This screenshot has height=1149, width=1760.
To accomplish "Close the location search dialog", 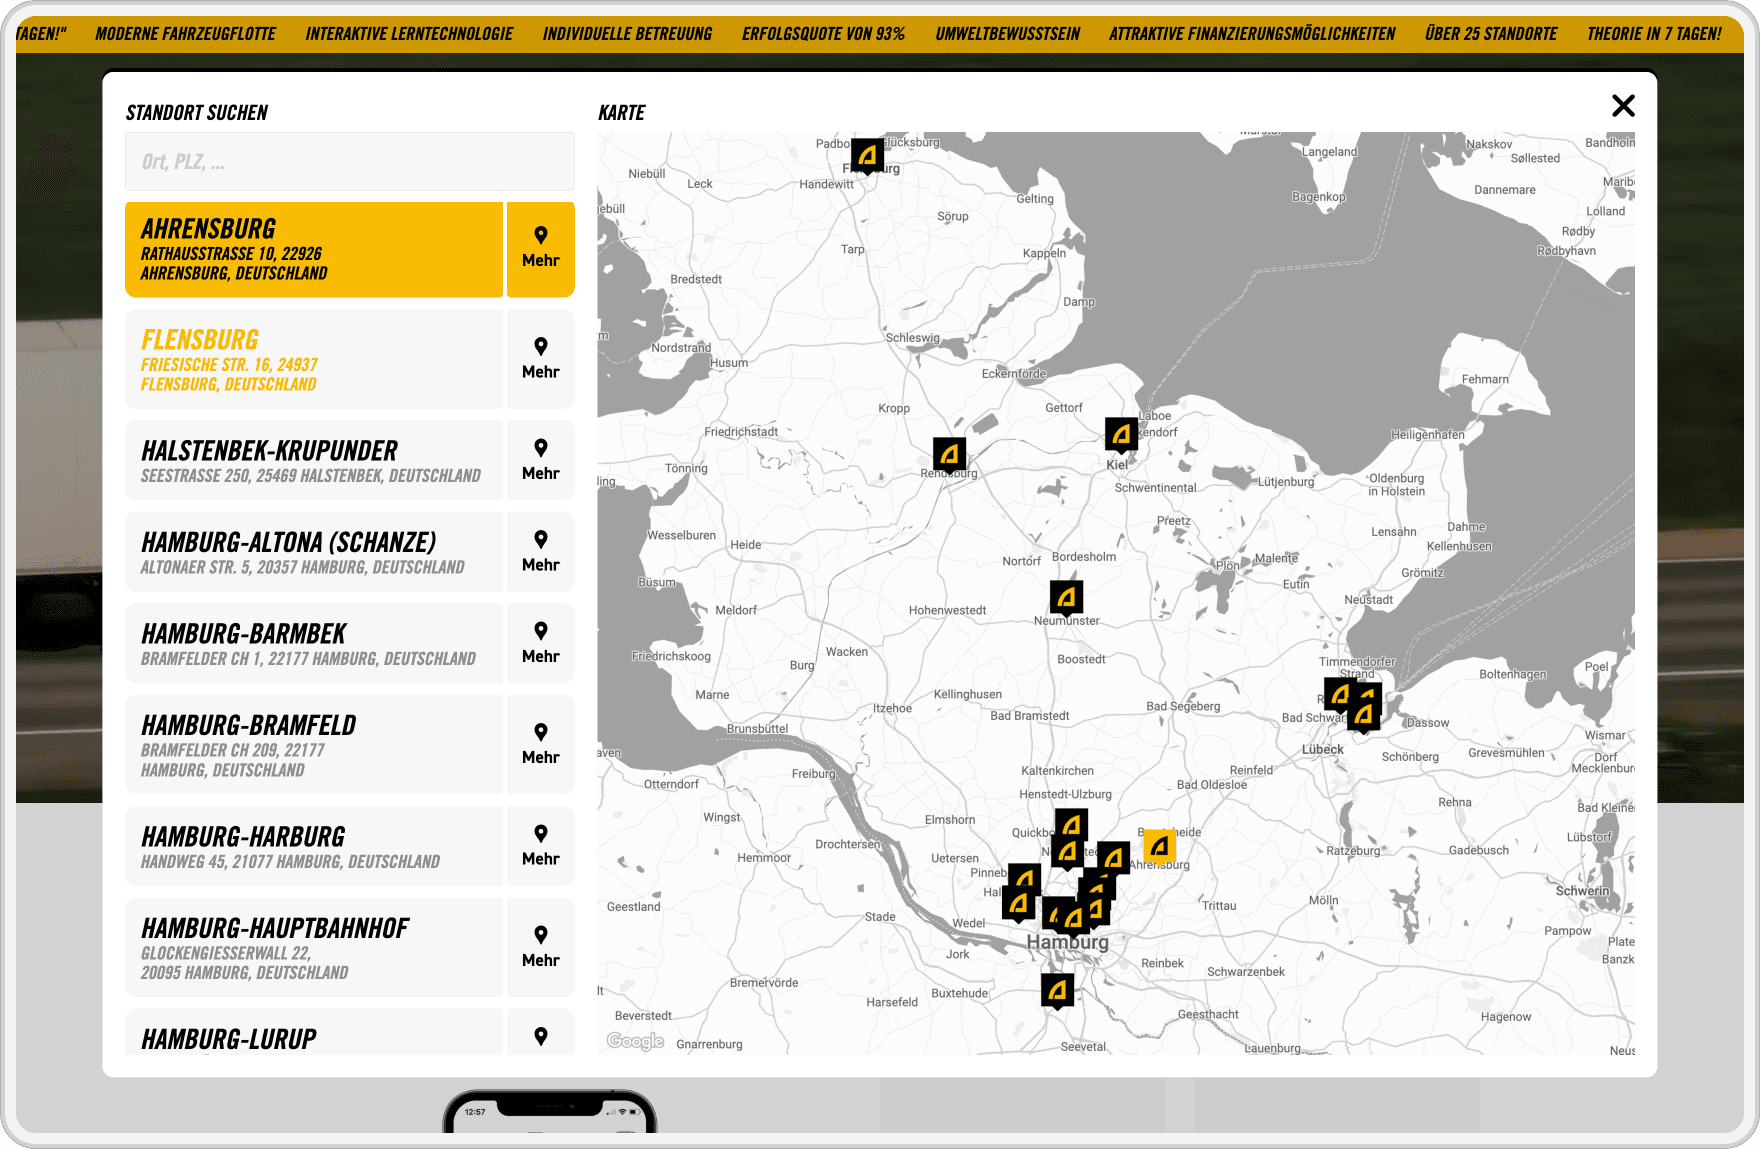I will tap(1623, 106).
